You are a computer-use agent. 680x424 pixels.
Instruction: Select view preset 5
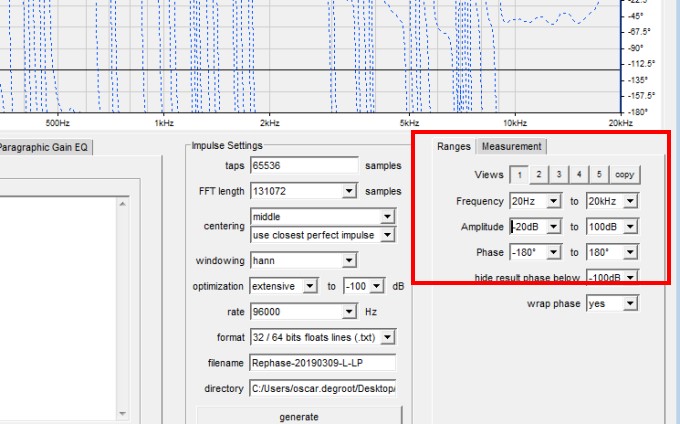click(x=599, y=174)
